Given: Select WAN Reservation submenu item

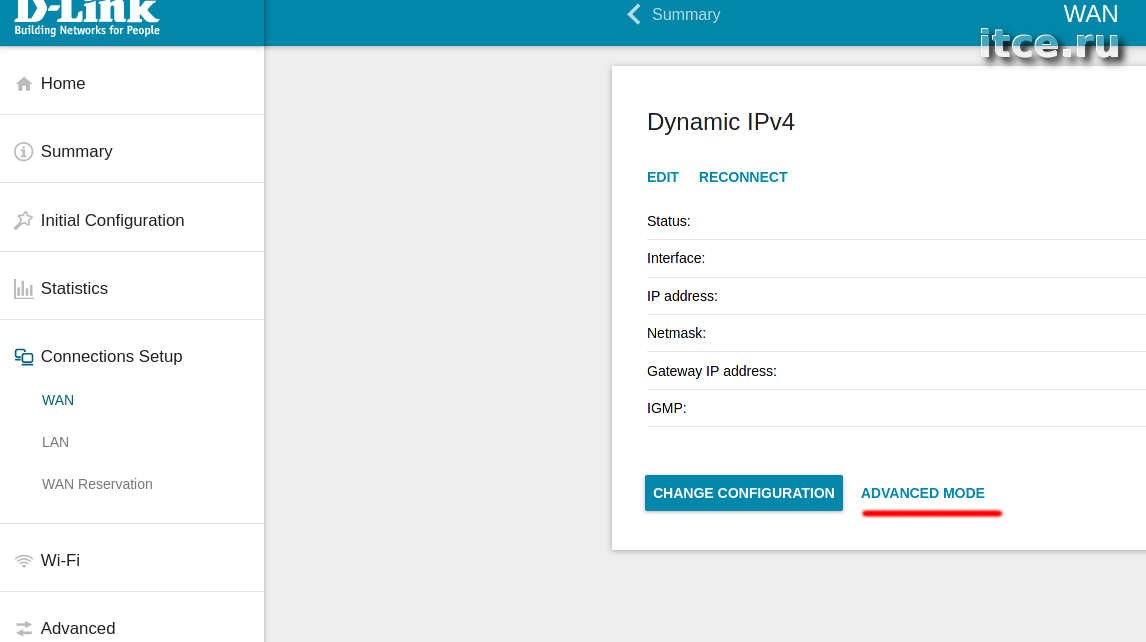Looking at the screenshot, I should tap(97, 484).
